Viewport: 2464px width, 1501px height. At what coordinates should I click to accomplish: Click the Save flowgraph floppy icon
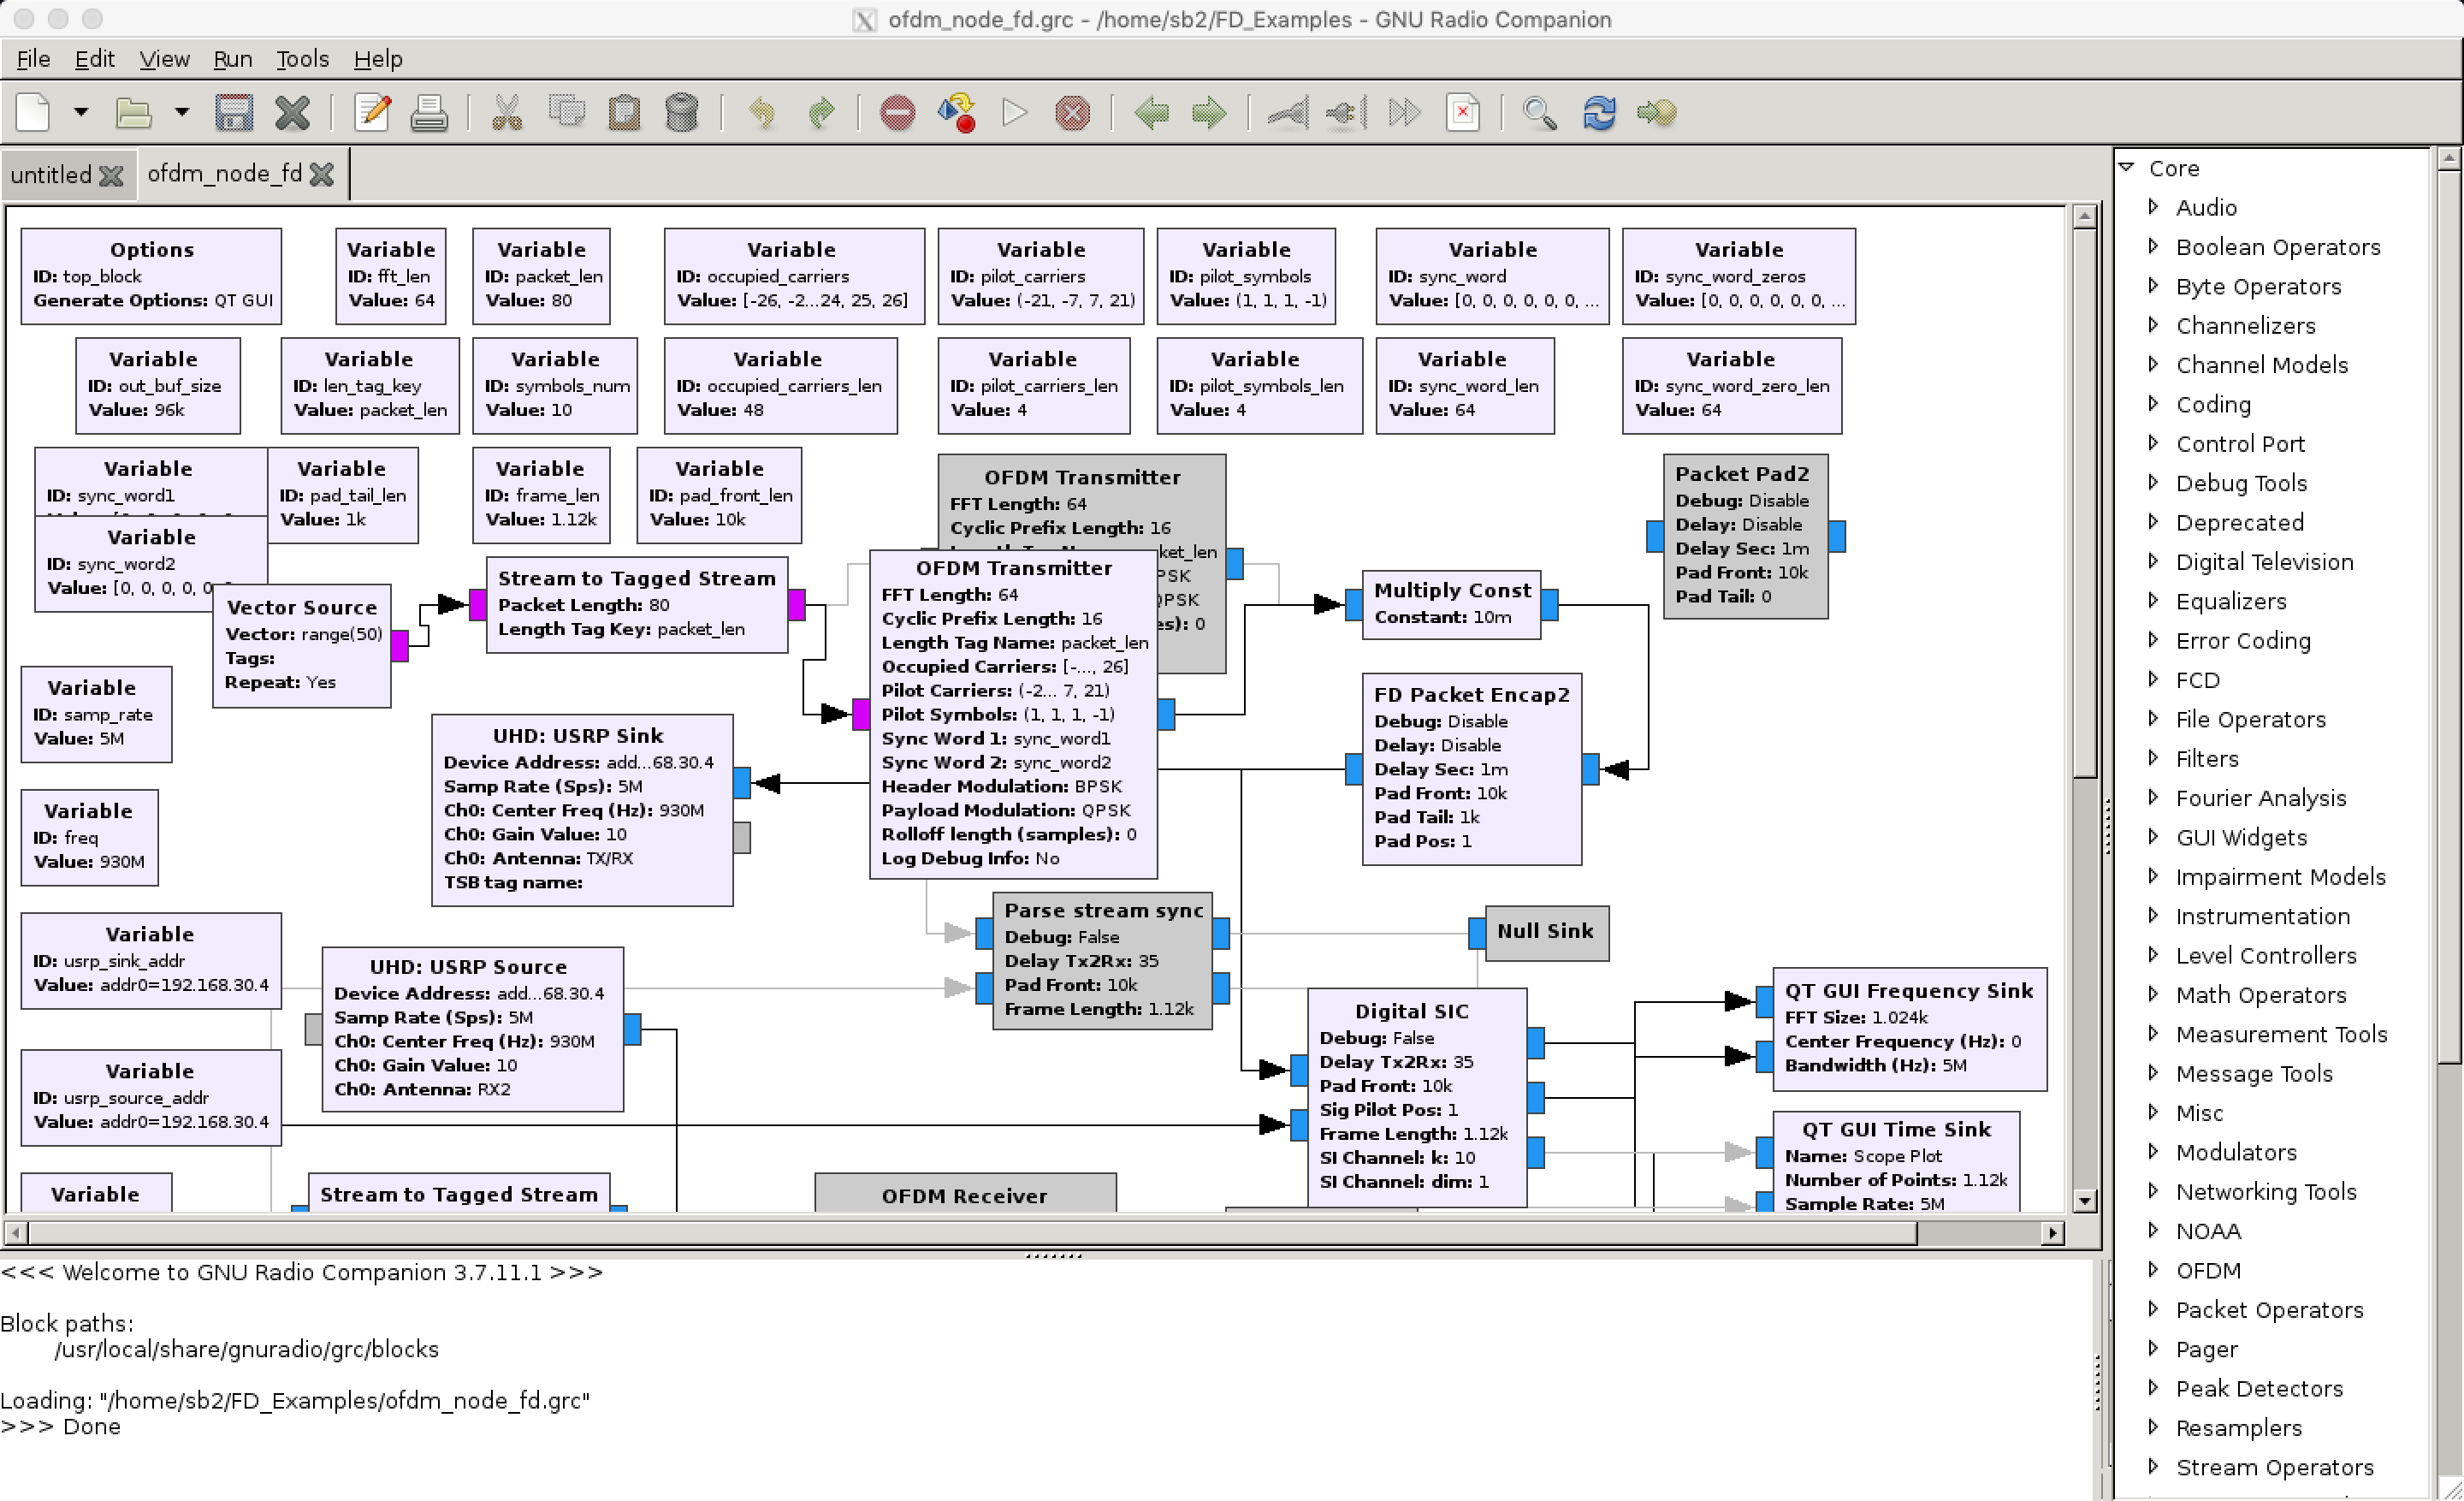tap(234, 113)
